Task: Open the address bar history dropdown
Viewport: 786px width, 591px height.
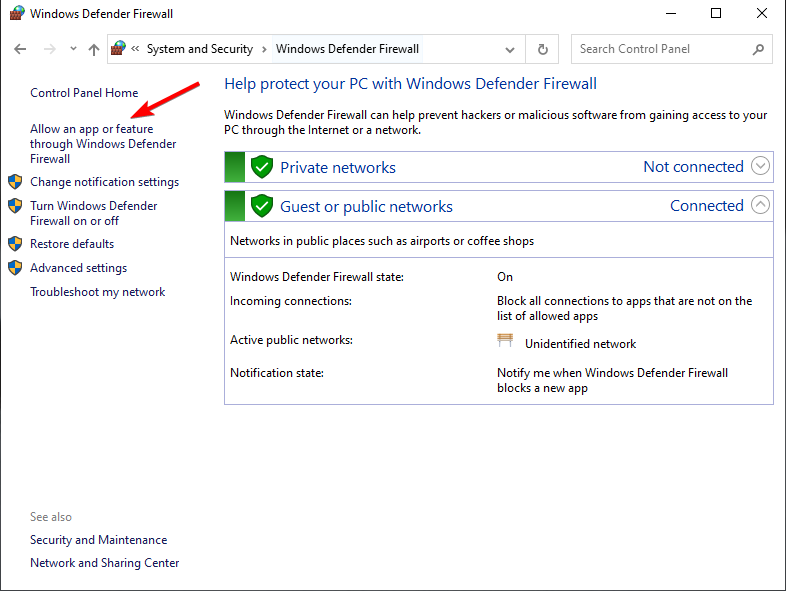Action: point(510,49)
